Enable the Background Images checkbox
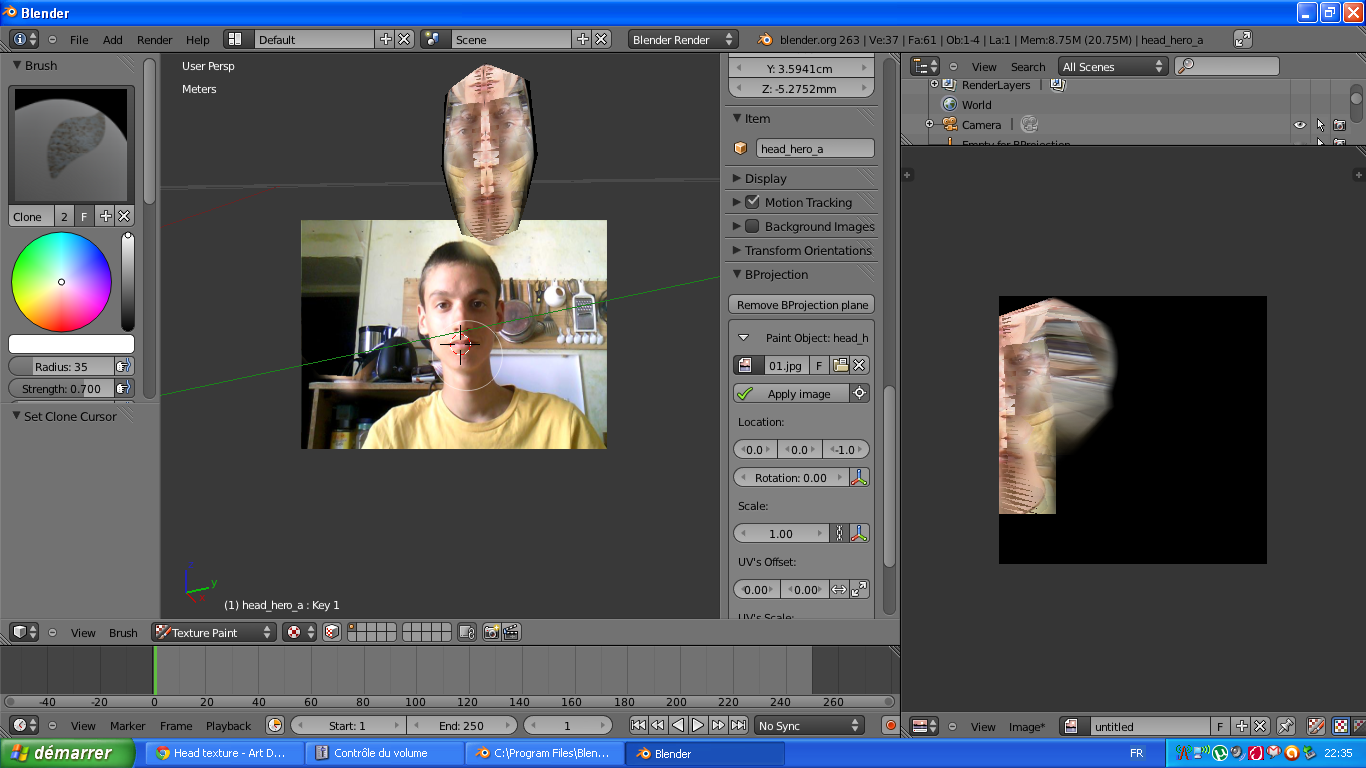This screenshot has height=768, width=1366. (x=753, y=226)
